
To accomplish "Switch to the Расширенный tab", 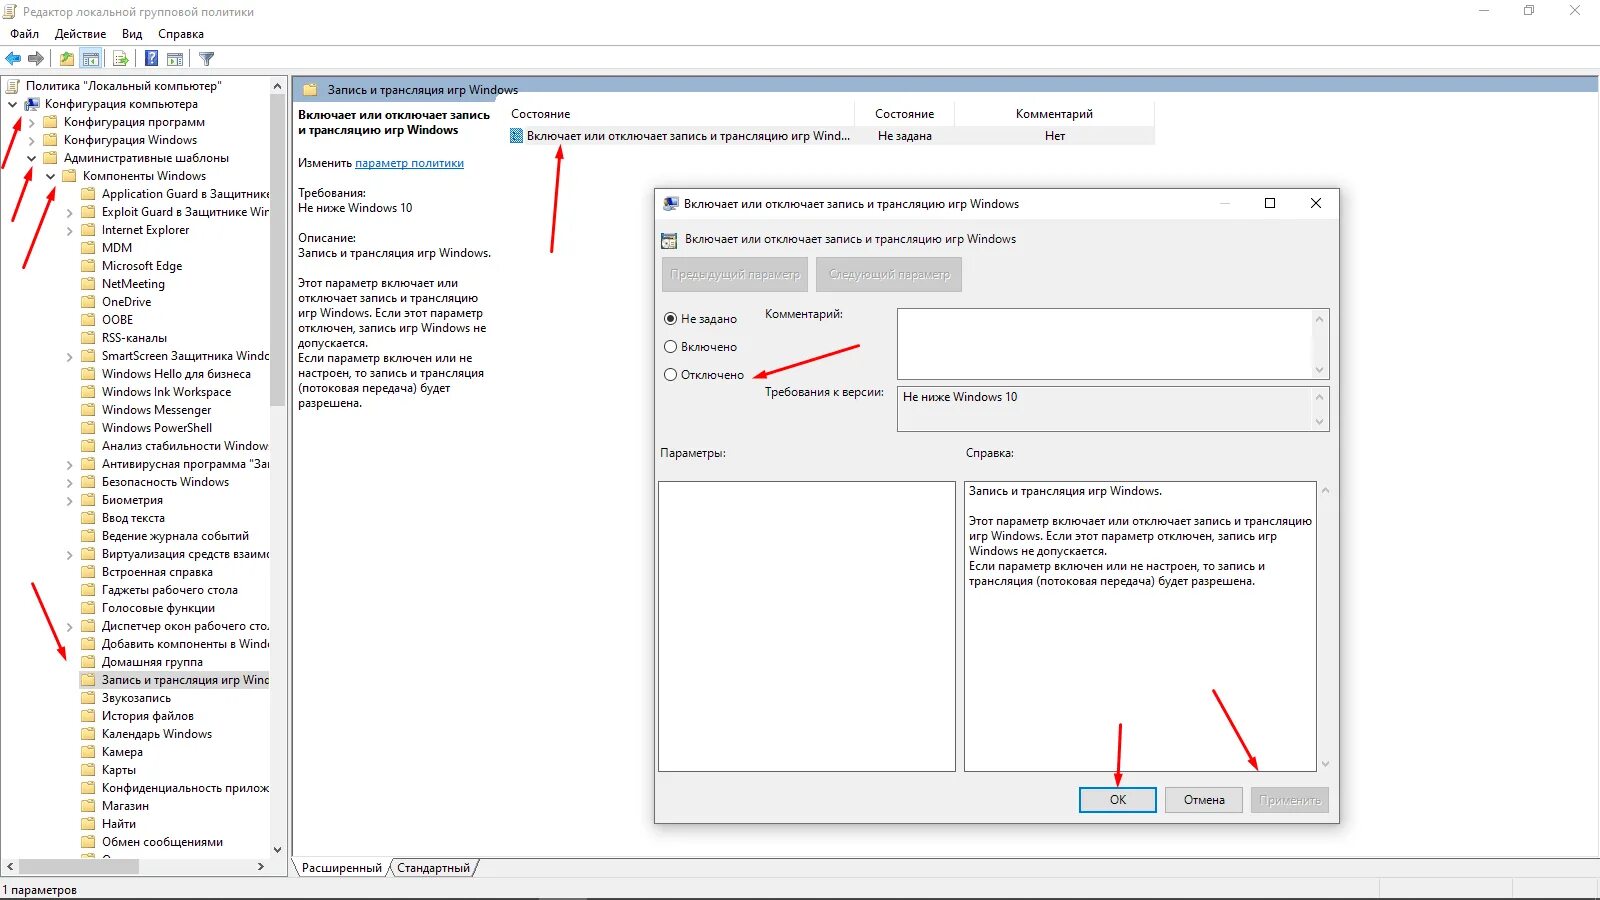I will [341, 868].
